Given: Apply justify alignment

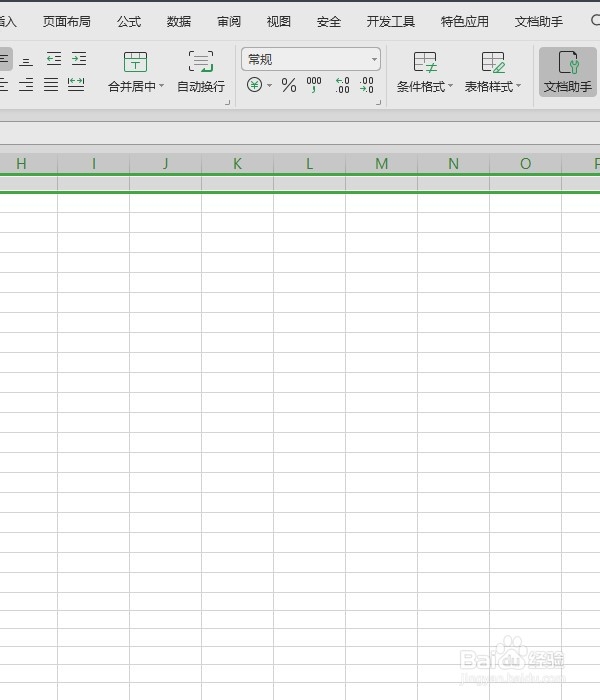Looking at the screenshot, I should click(51, 84).
